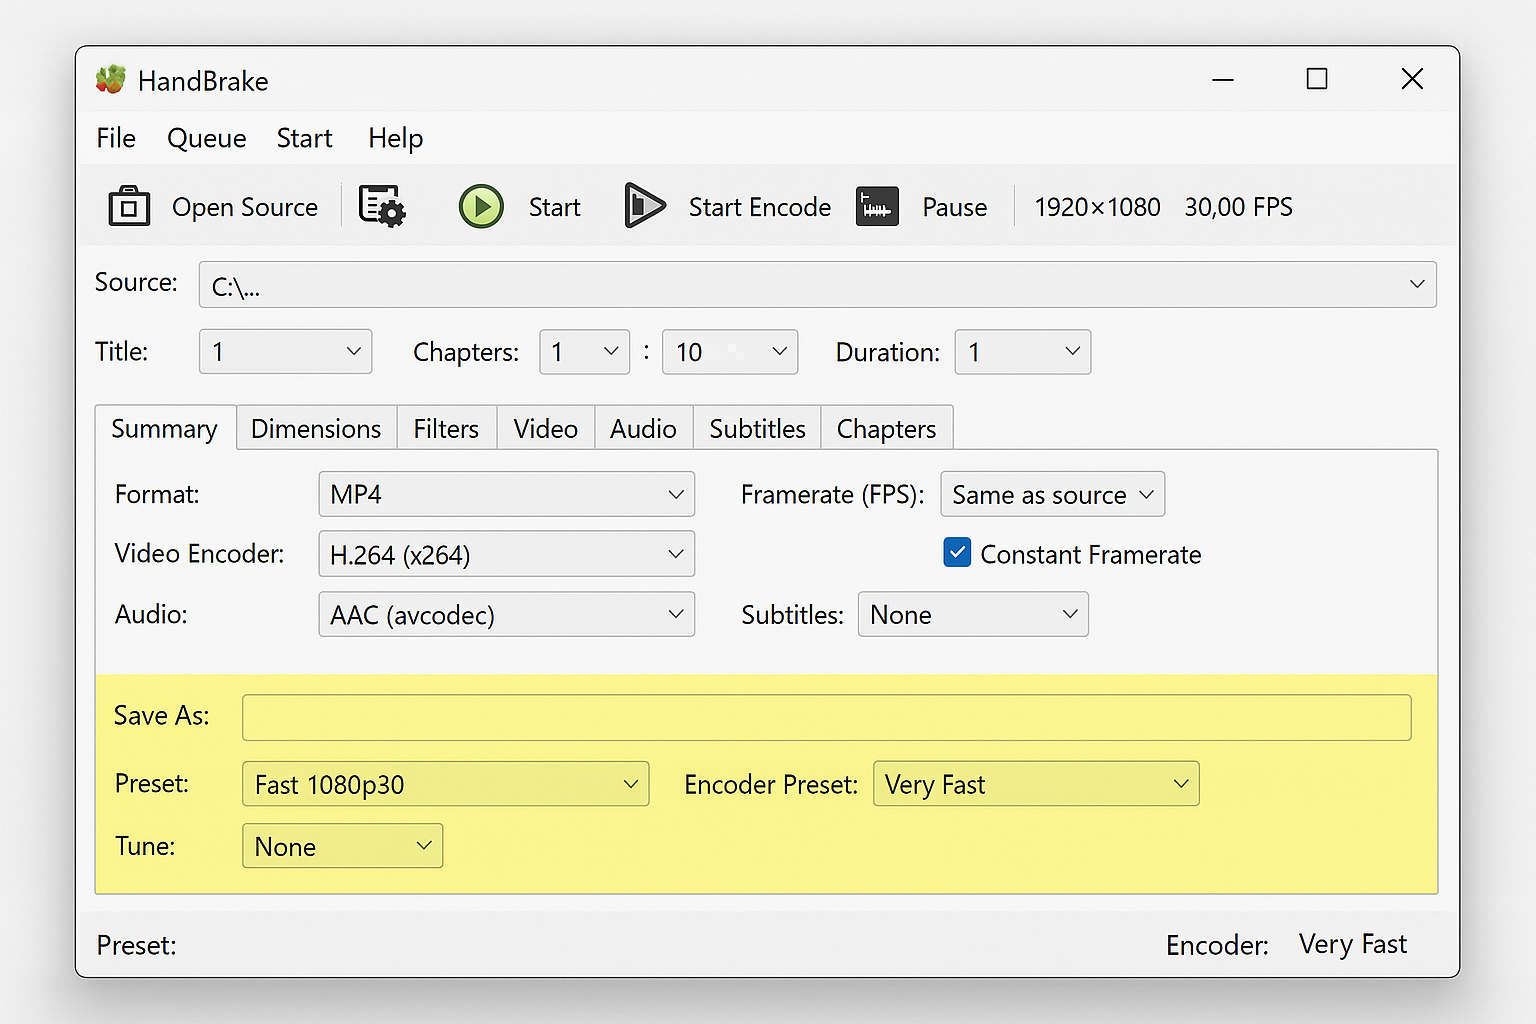Uncheck the Constant Framerate checkbox
This screenshot has height=1024, width=1536.
957,552
